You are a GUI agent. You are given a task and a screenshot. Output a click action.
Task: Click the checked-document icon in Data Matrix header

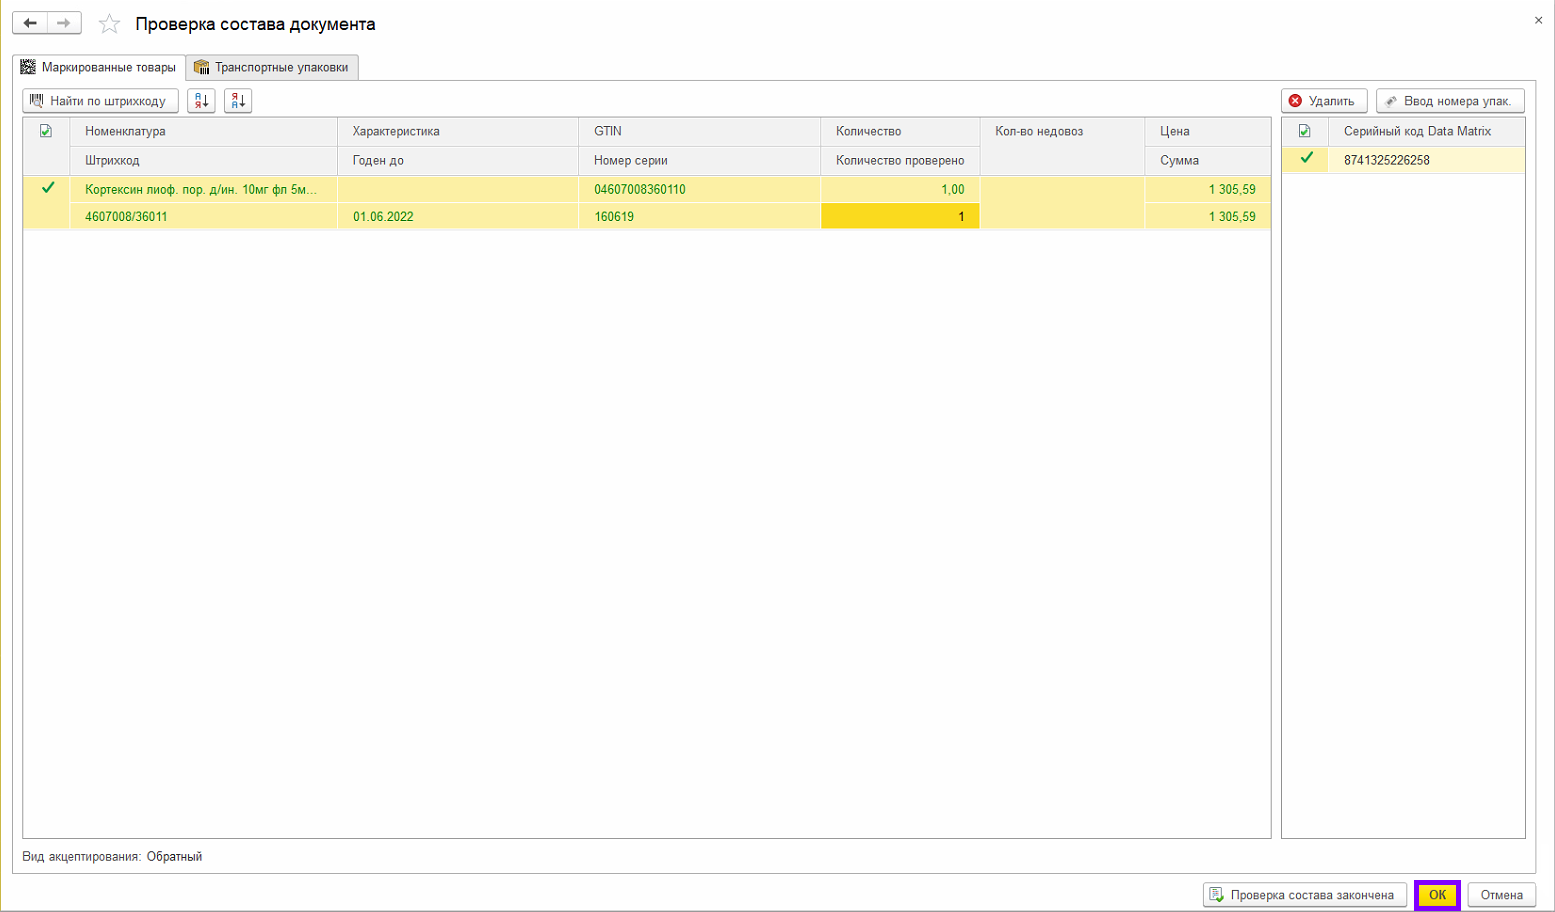coord(1304,131)
